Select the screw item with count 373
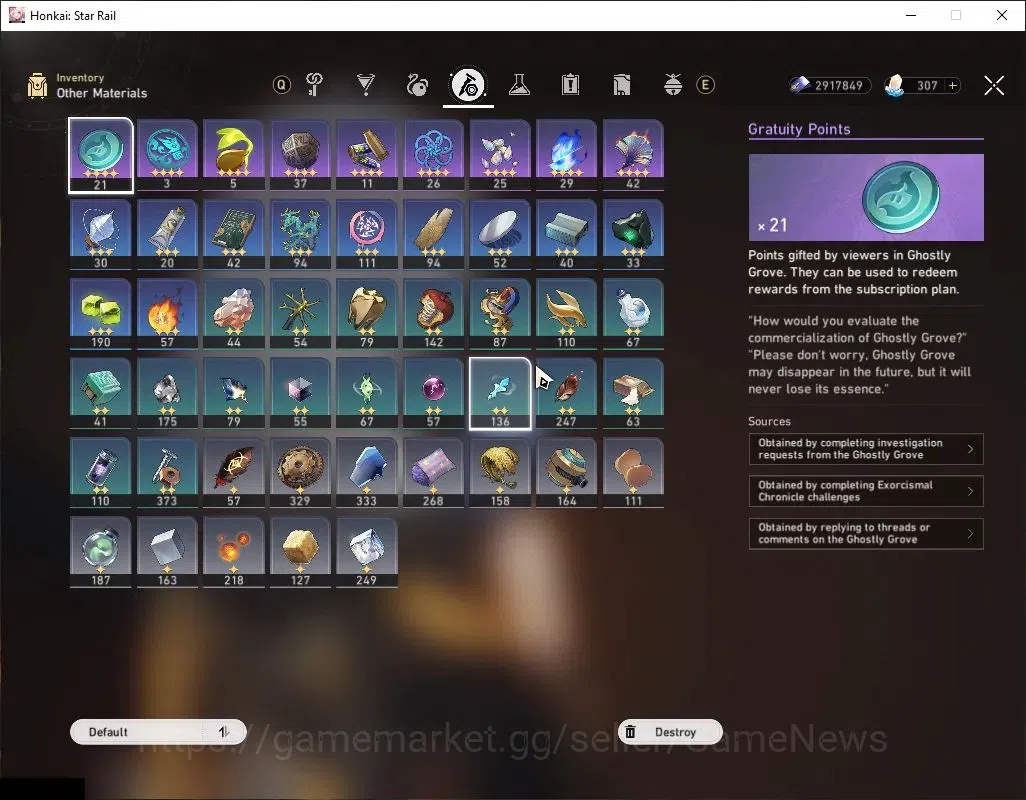This screenshot has height=800, width=1026. (x=167, y=472)
